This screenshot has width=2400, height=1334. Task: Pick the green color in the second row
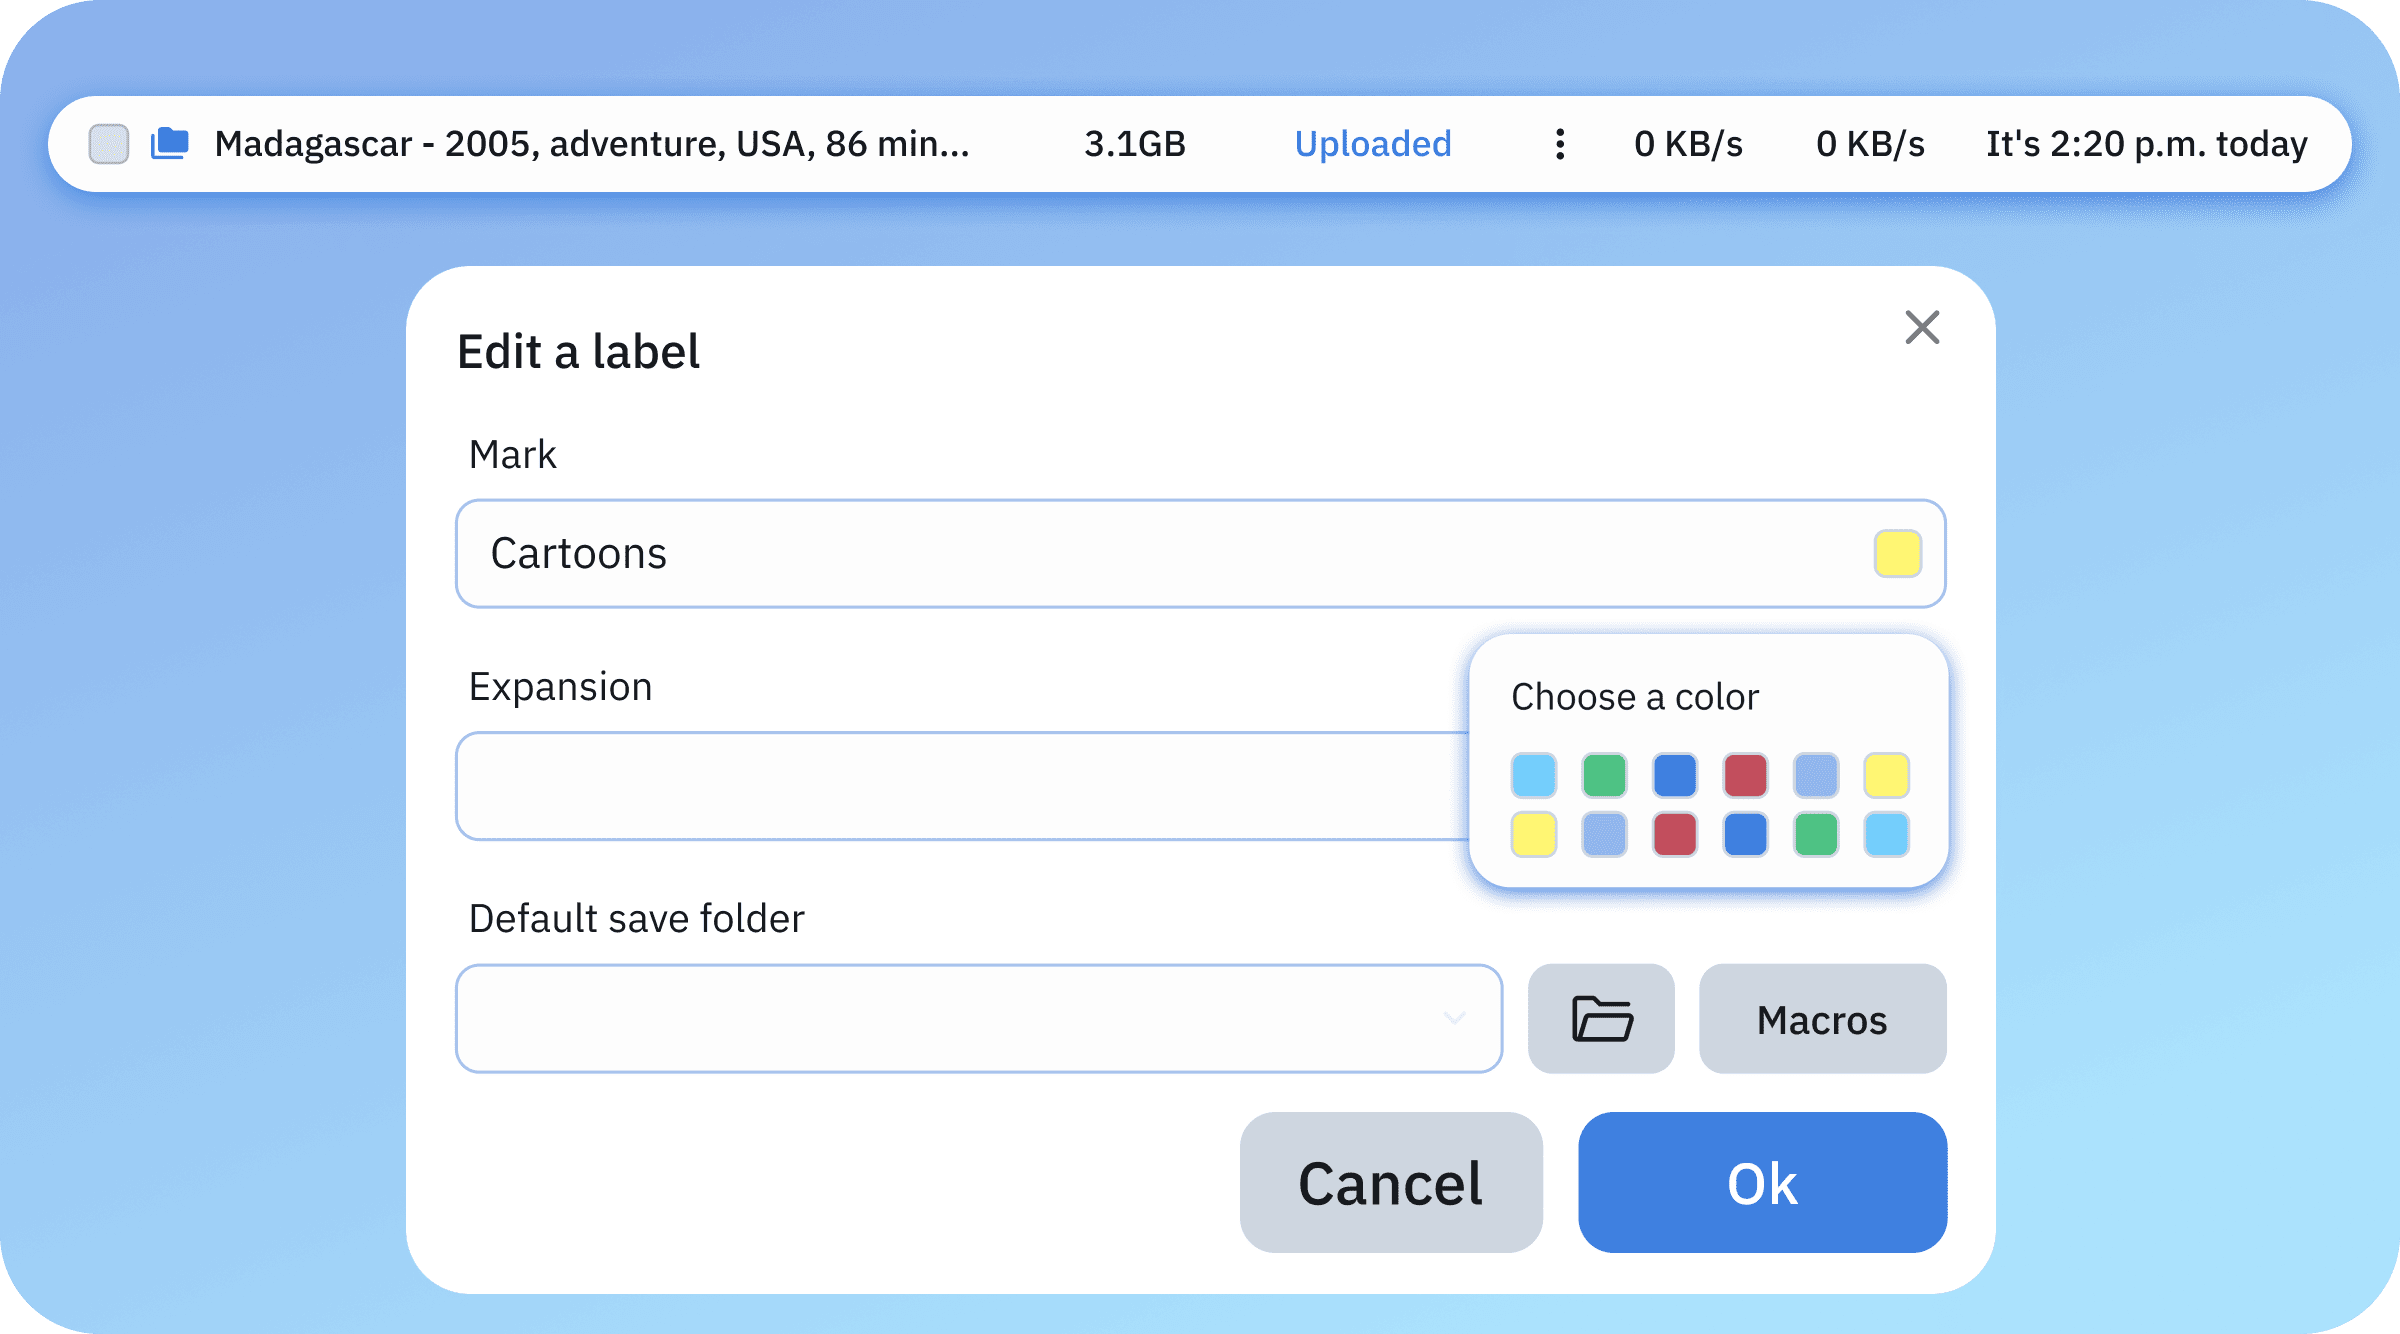point(1814,835)
